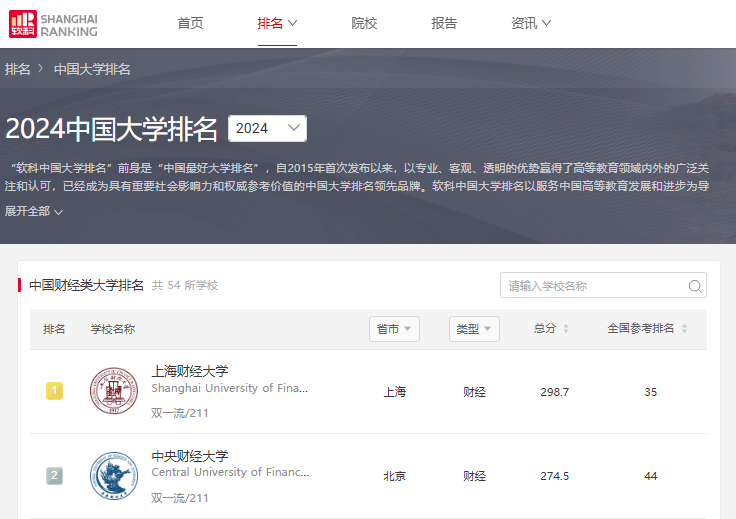Click national rank value 35
736x519 pixels.
point(651,392)
